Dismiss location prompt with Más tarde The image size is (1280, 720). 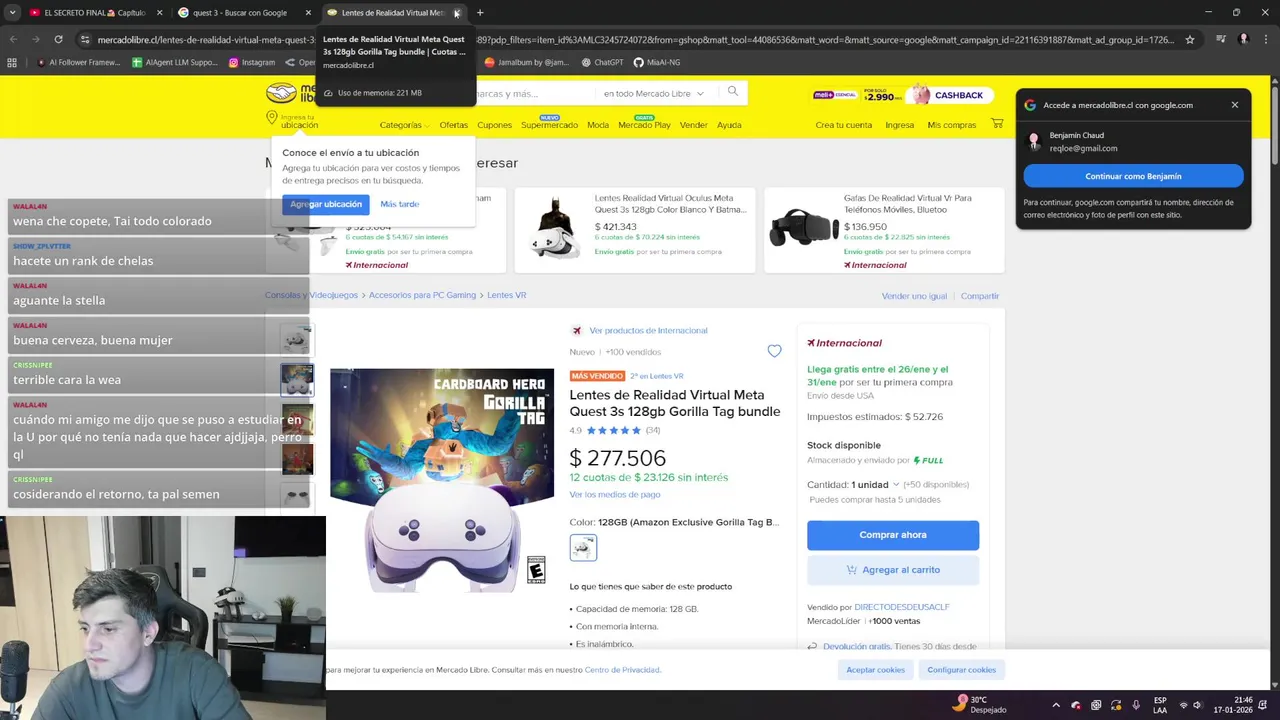click(x=399, y=204)
